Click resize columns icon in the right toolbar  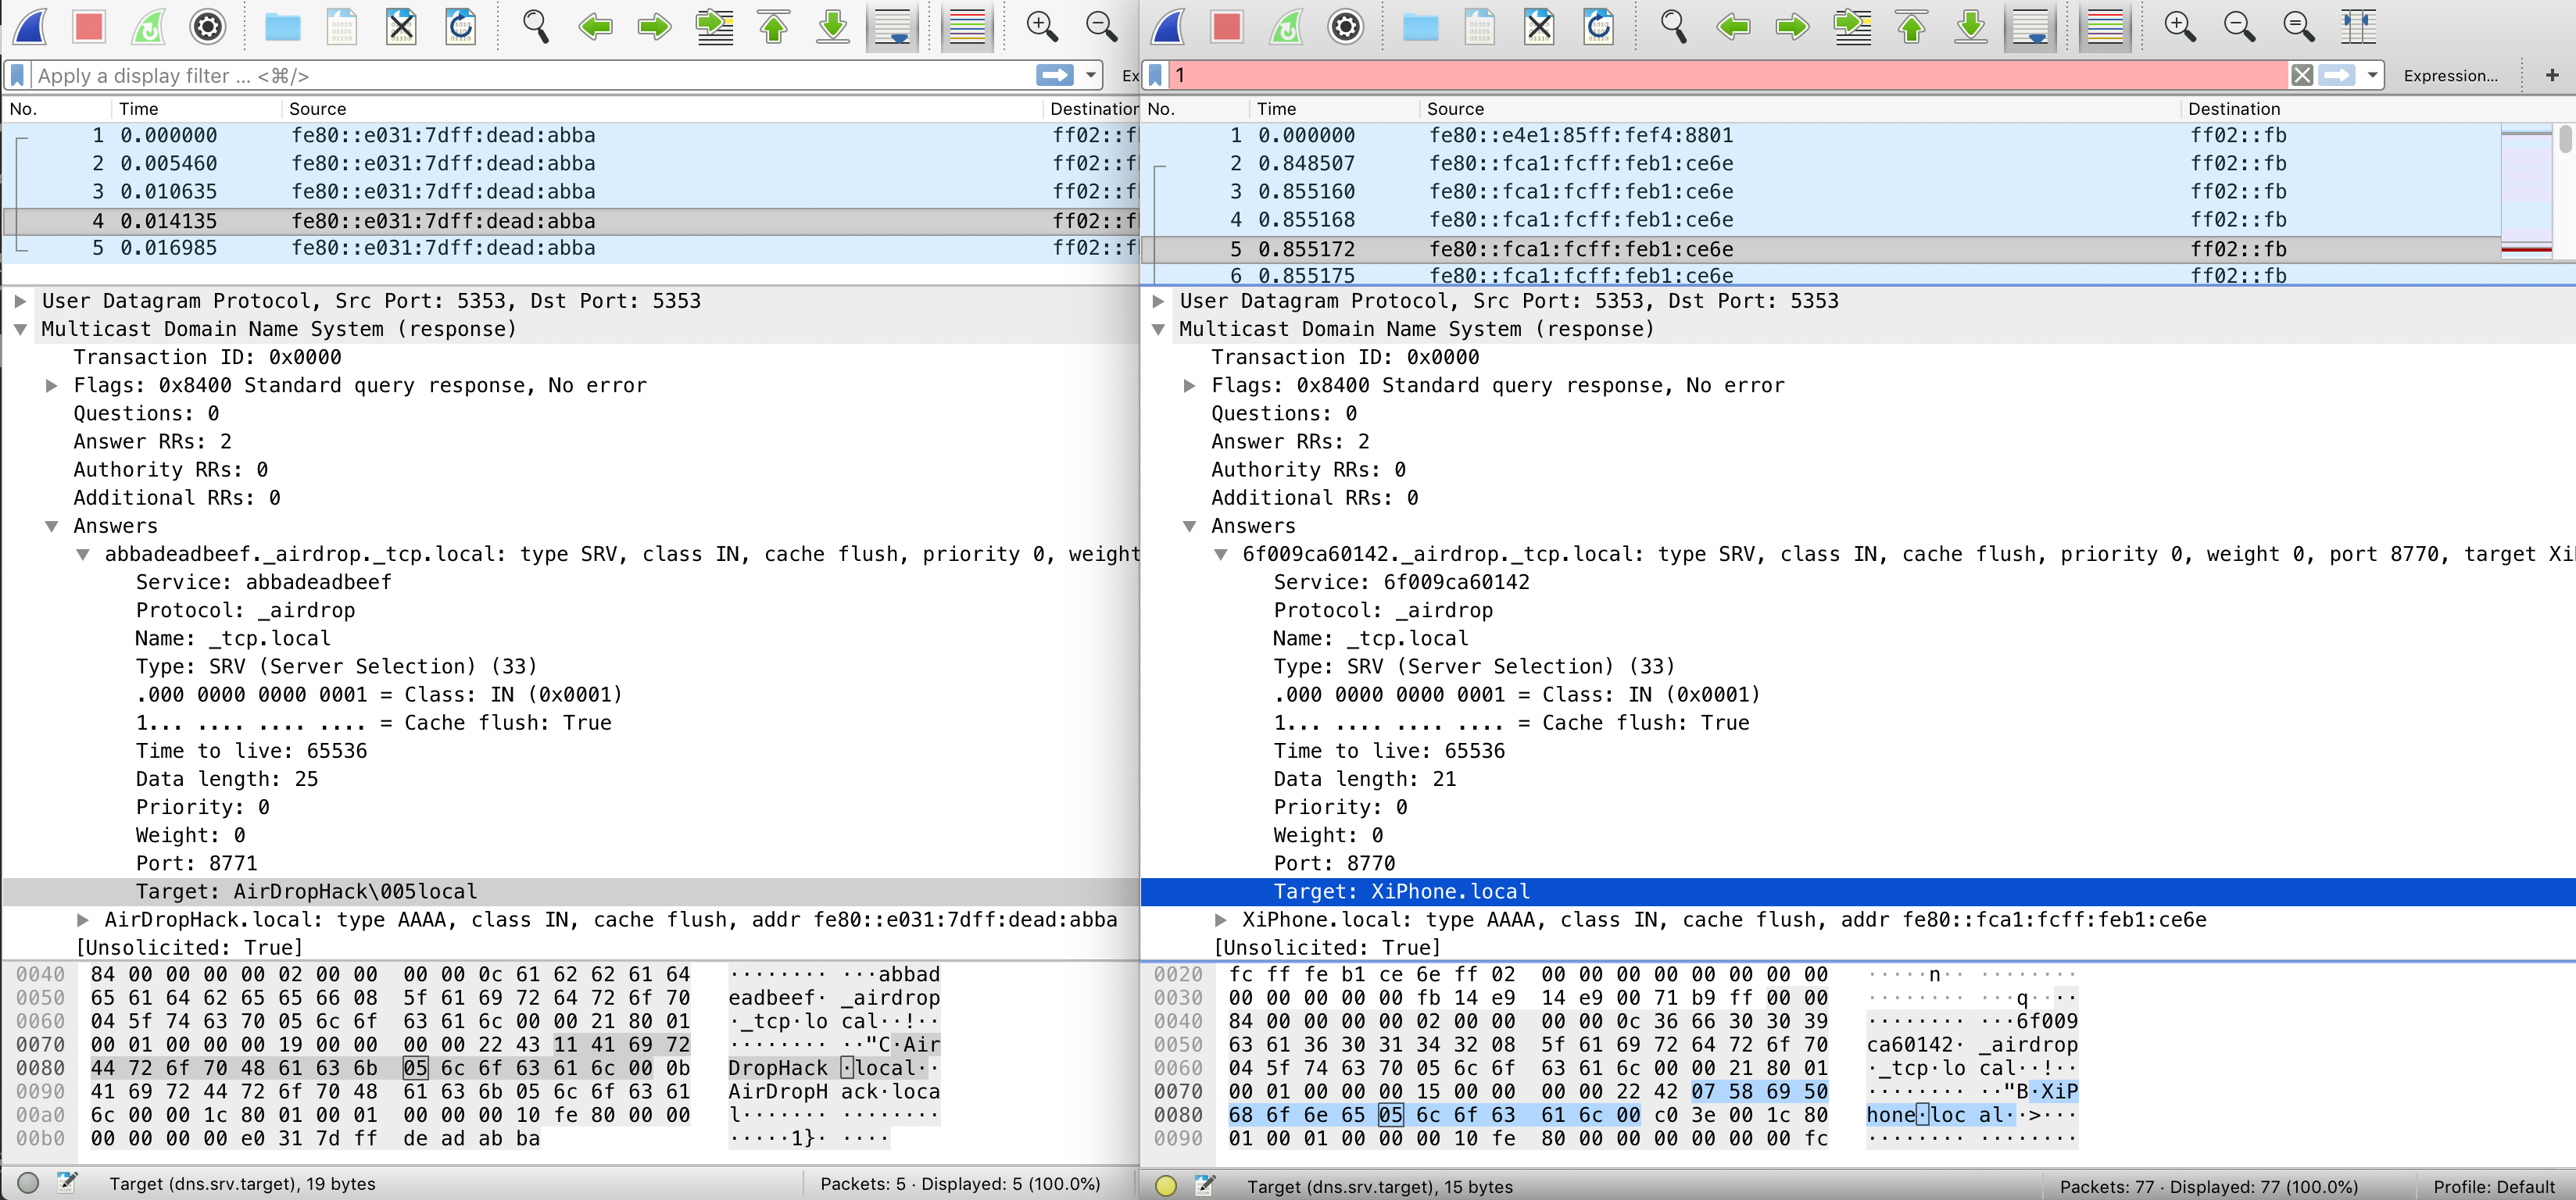pos(2357,27)
